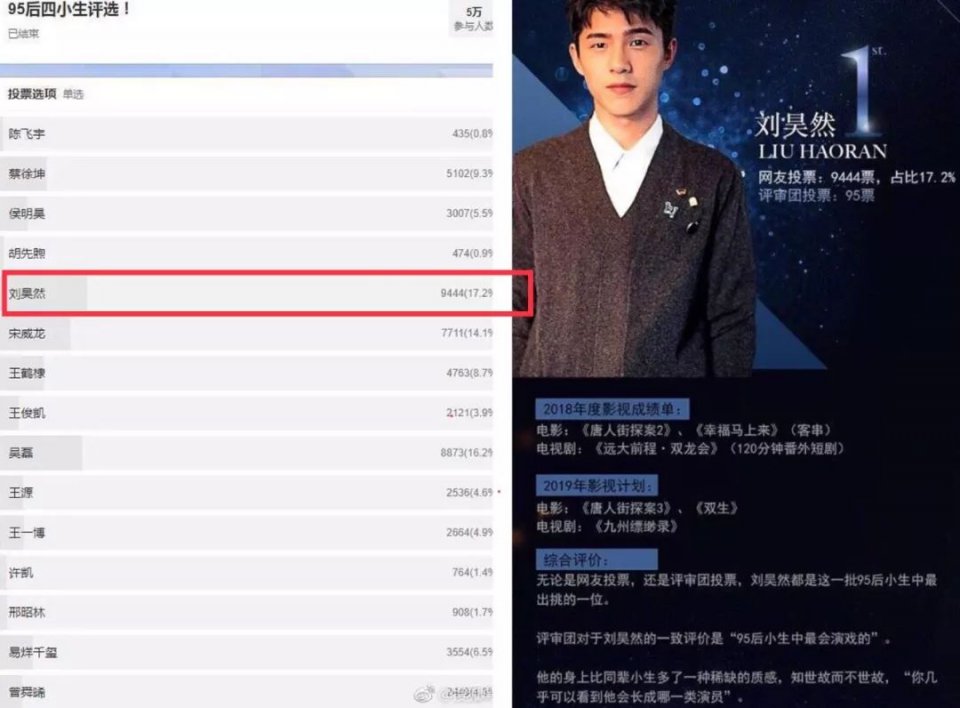
Task: Pick 王鹤棣 in the poll
Action: 246,373
